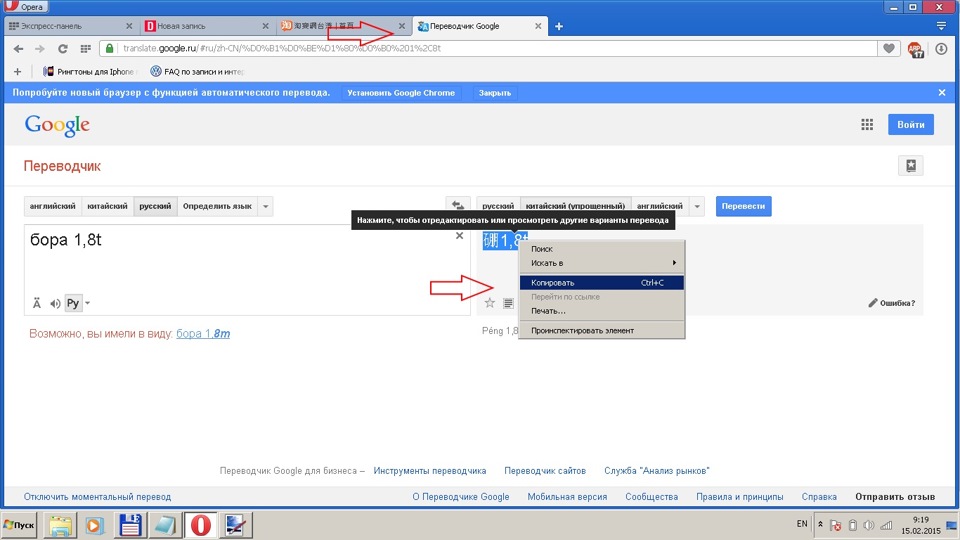The image size is (960, 540).
Task: Open the Google apps grid icon
Action: (x=867, y=125)
